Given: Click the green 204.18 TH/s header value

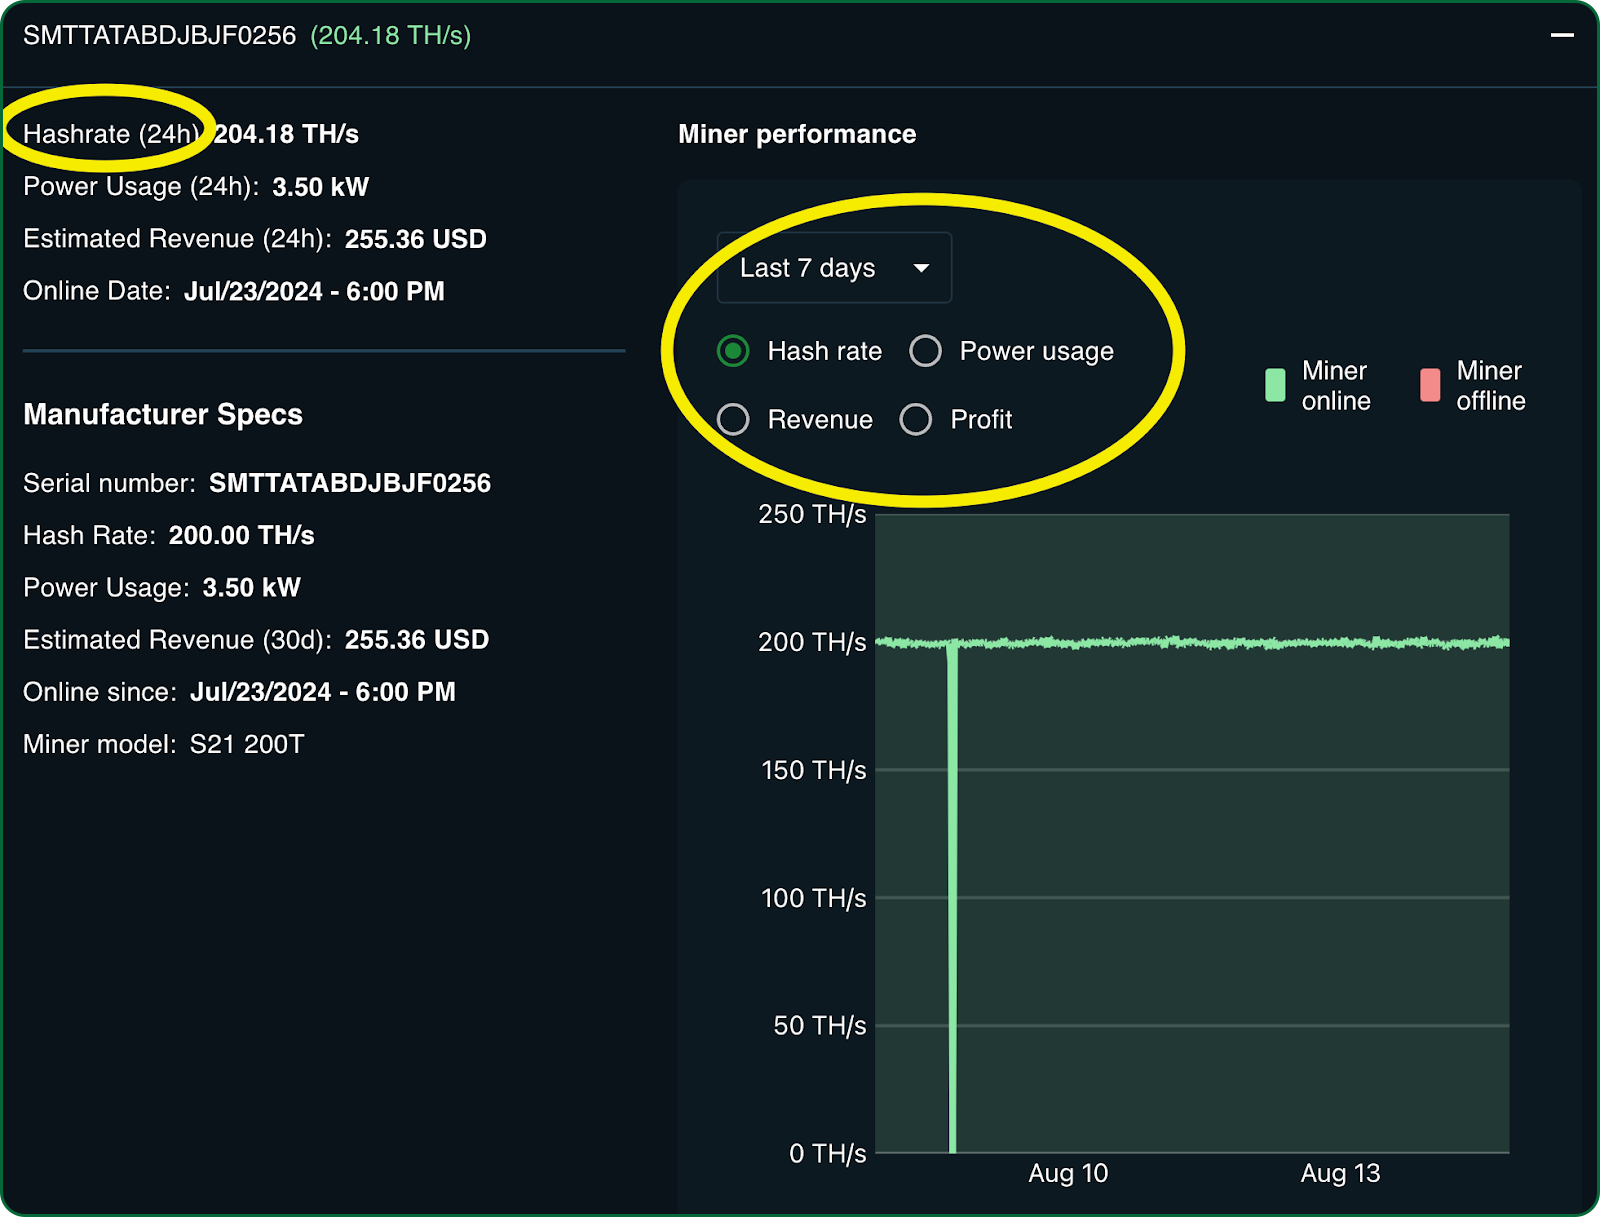Looking at the screenshot, I should [x=390, y=36].
